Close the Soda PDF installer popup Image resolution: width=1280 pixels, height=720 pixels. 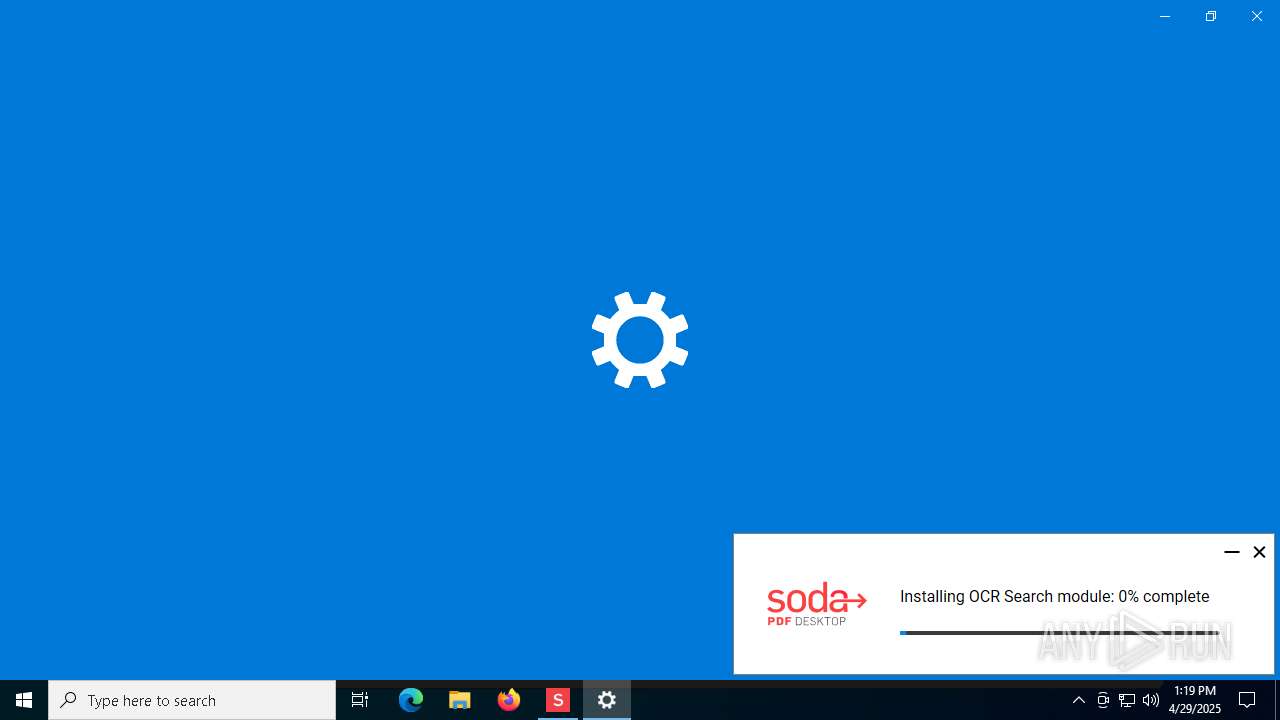(1259, 552)
